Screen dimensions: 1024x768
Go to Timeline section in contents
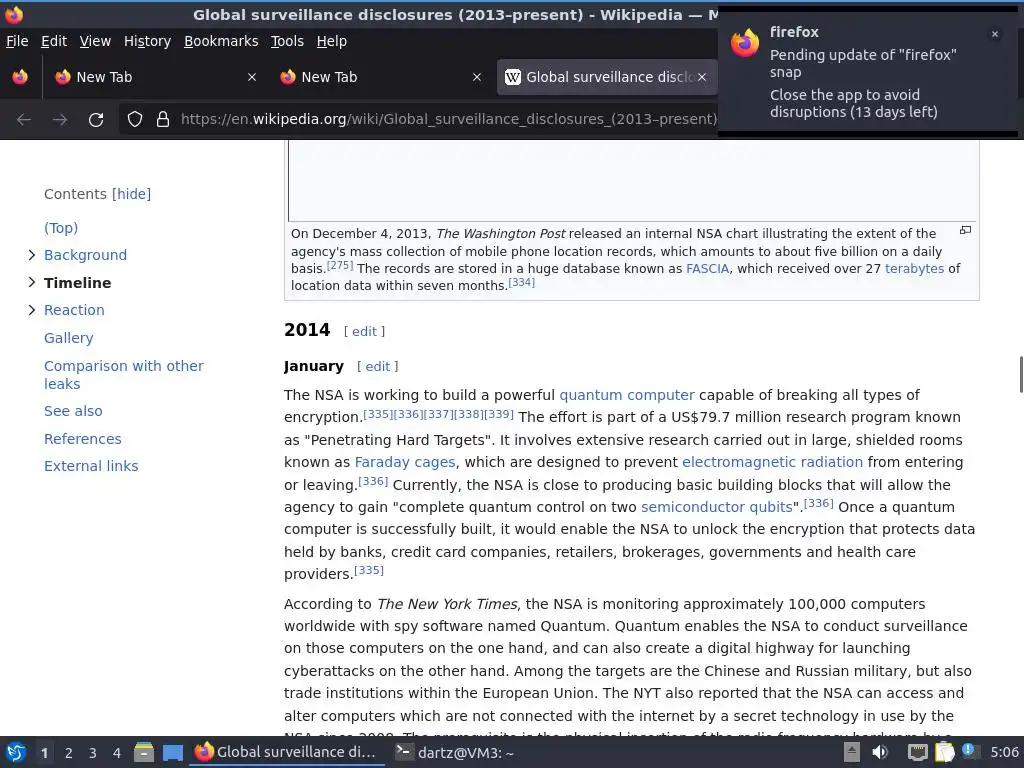pyautogui.click(x=78, y=283)
